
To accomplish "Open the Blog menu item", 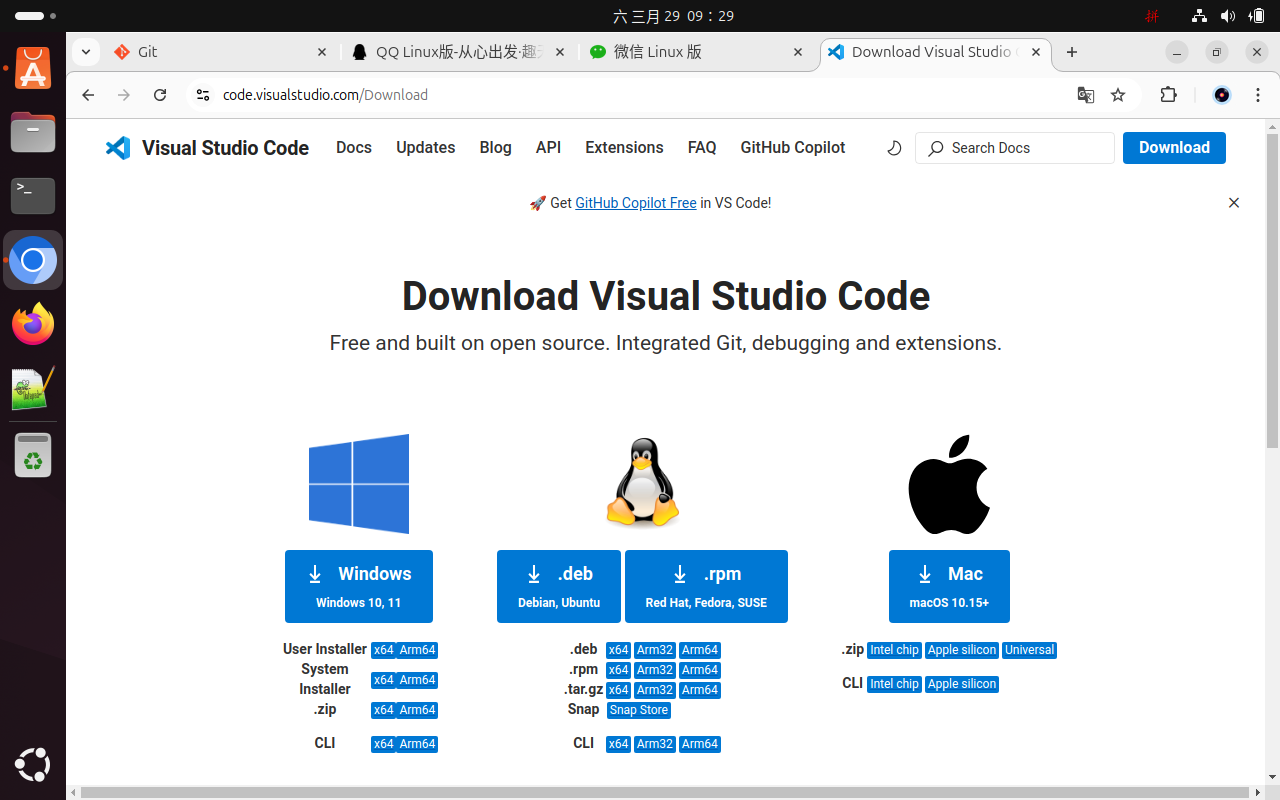I will [495, 148].
